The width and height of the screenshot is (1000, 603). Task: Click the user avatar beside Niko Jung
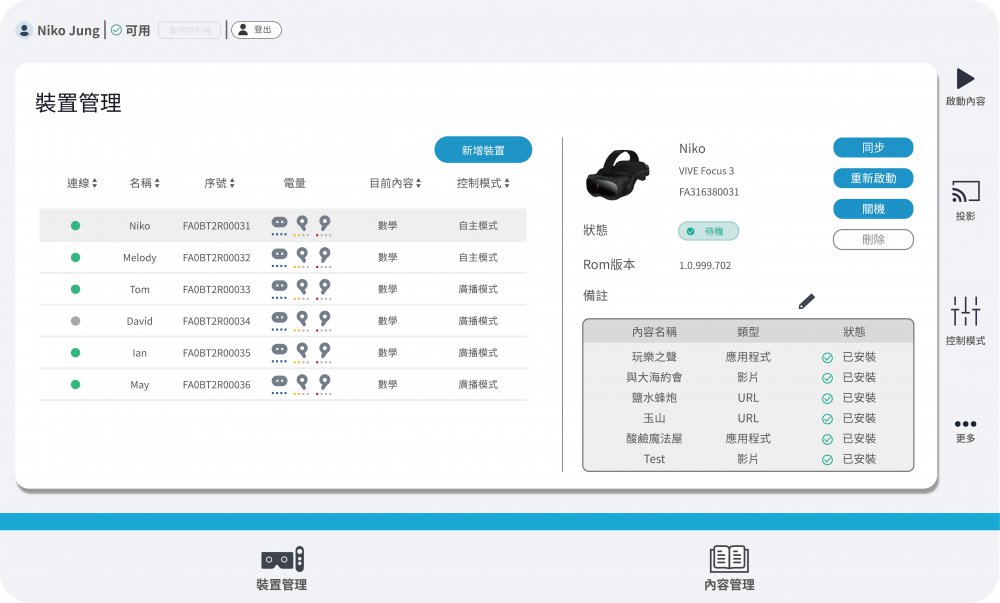(24, 30)
